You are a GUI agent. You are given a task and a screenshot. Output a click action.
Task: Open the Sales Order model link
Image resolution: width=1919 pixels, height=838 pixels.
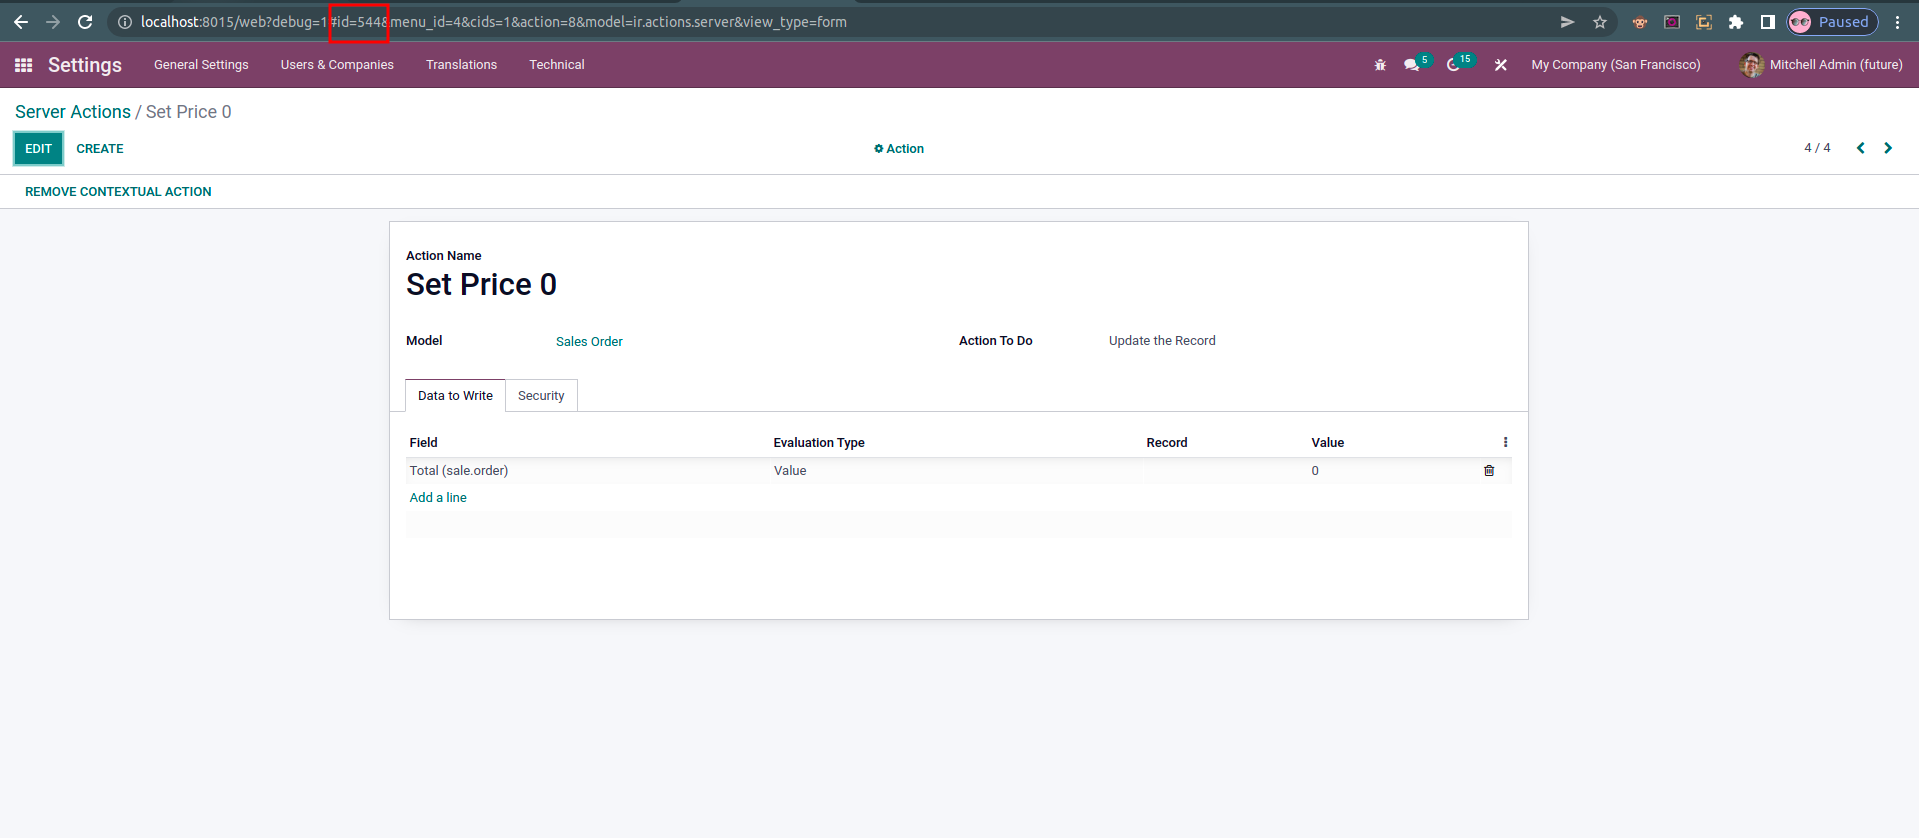589,342
